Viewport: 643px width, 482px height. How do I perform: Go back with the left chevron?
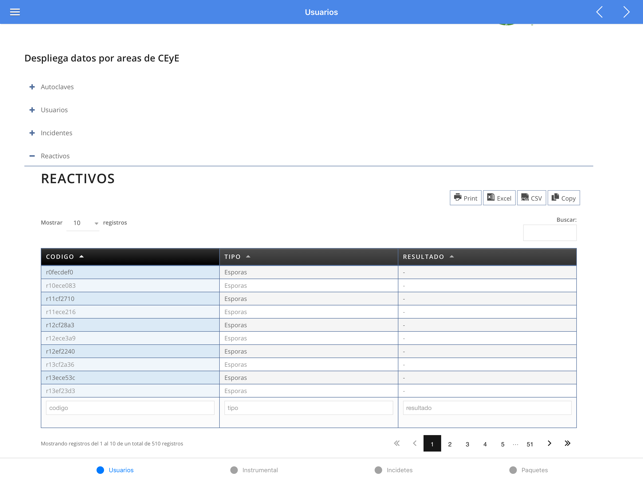click(600, 12)
